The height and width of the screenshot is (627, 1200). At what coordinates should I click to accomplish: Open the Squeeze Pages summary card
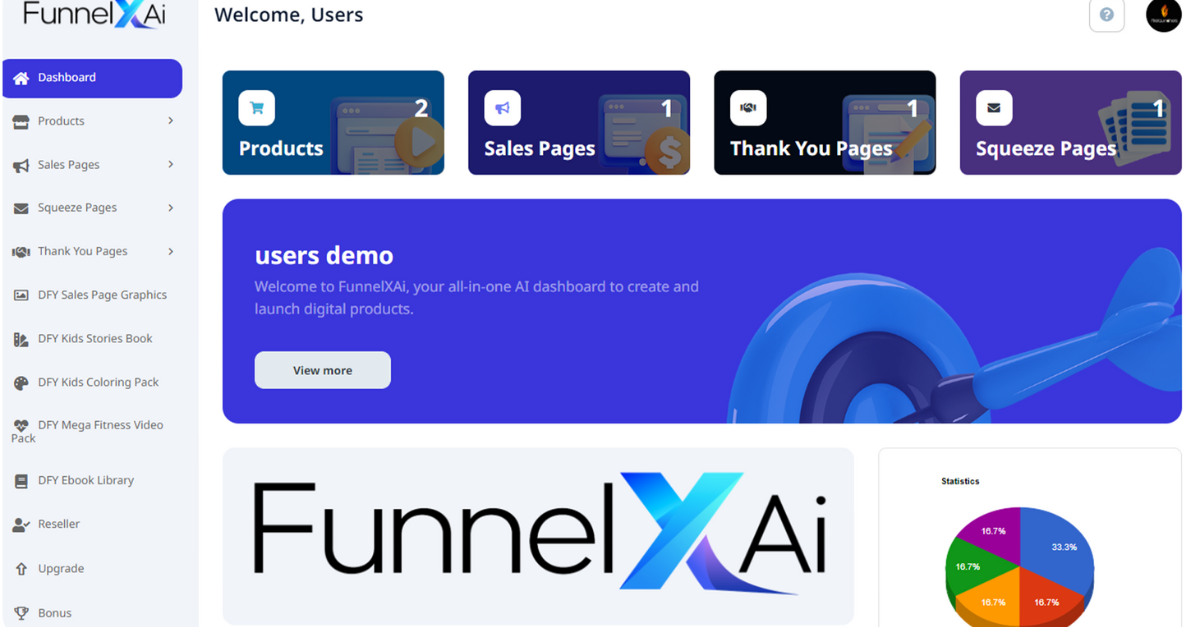pos(1071,123)
